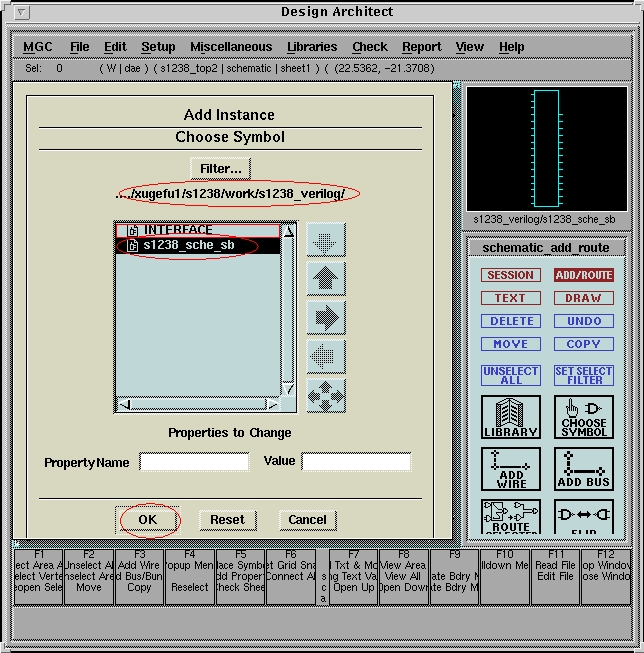Click the four-way arrows navigation button
The width and height of the screenshot is (644, 653).
(x=326, y=395)
